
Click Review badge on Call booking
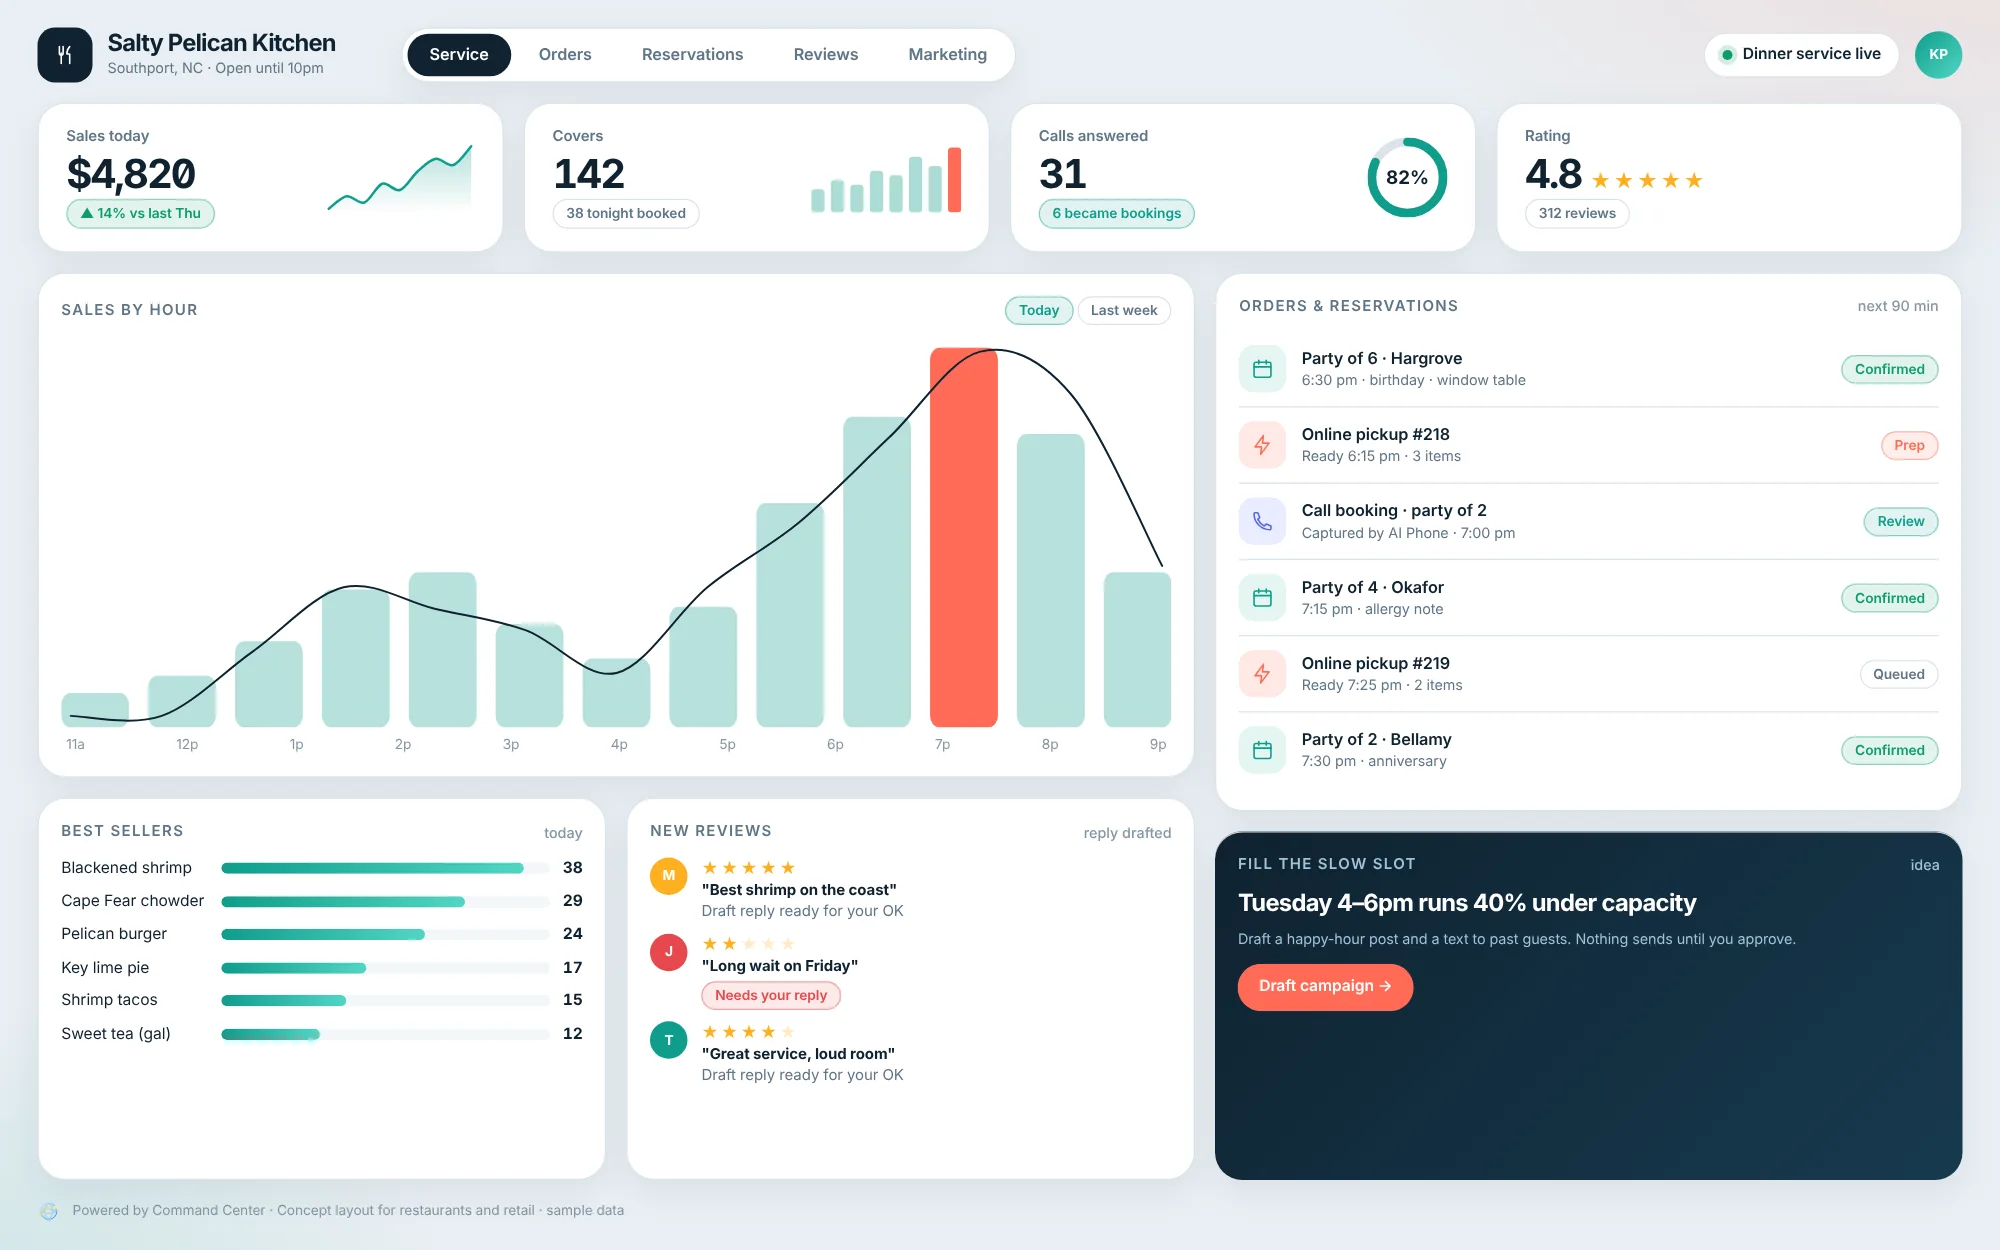(x=1900, y=522)
